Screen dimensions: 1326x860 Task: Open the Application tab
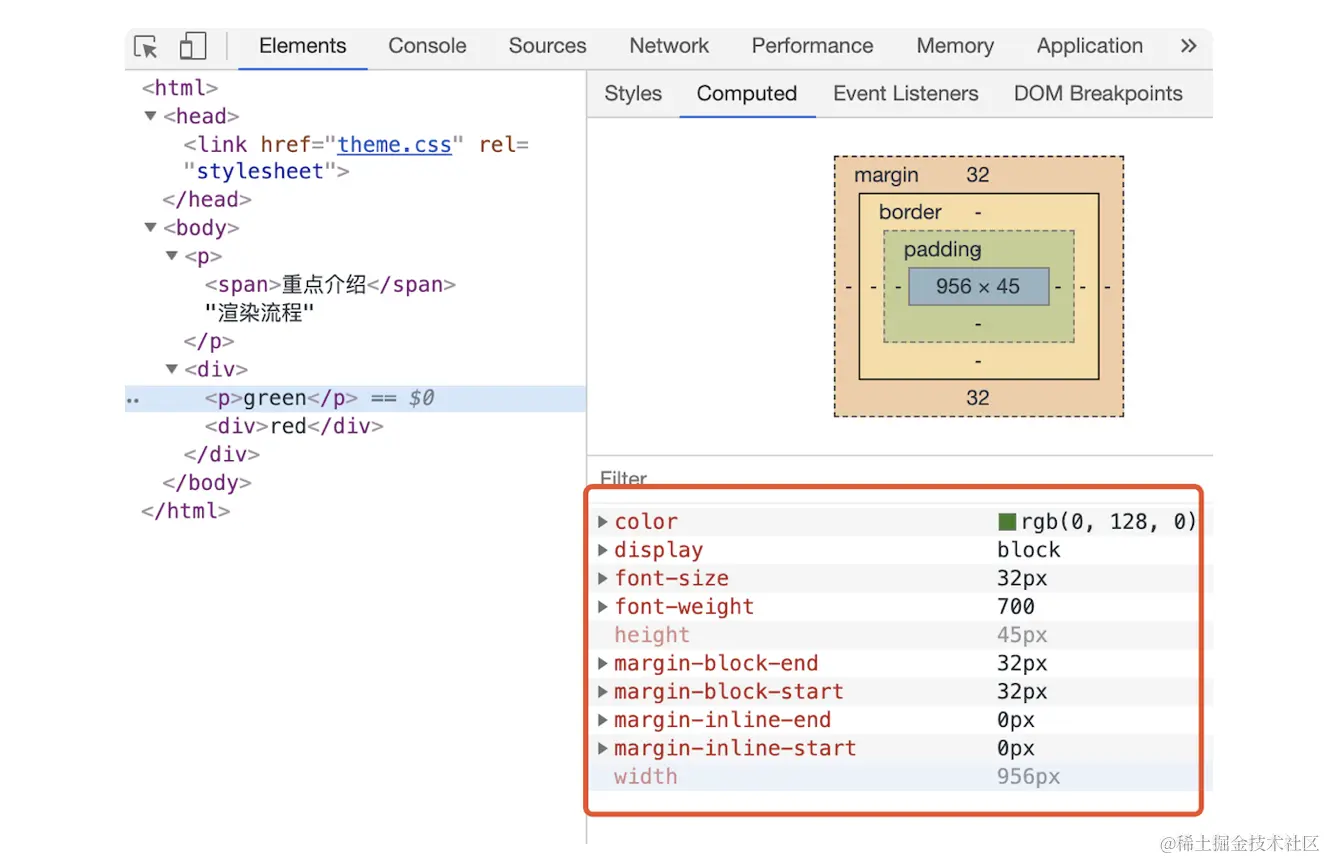(x=1089, y=46)
